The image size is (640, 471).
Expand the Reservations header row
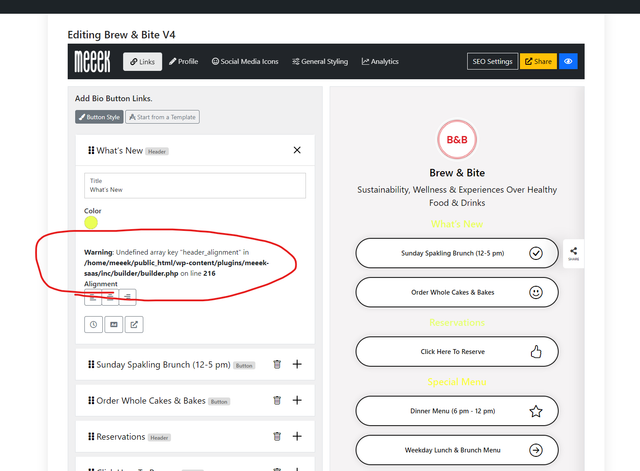[297, 436]
